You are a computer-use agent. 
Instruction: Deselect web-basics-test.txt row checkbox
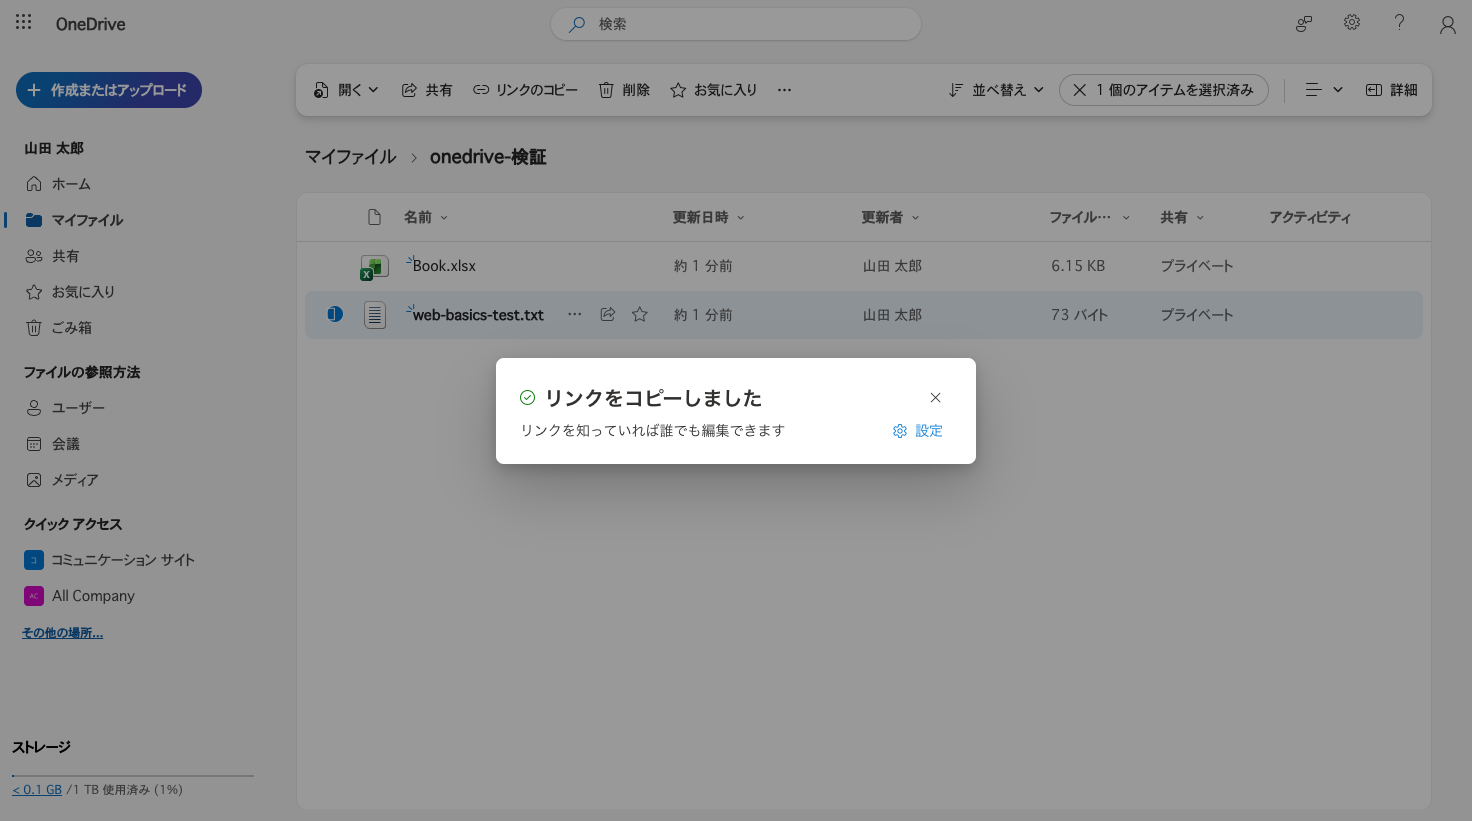click(x=335, y=314)
